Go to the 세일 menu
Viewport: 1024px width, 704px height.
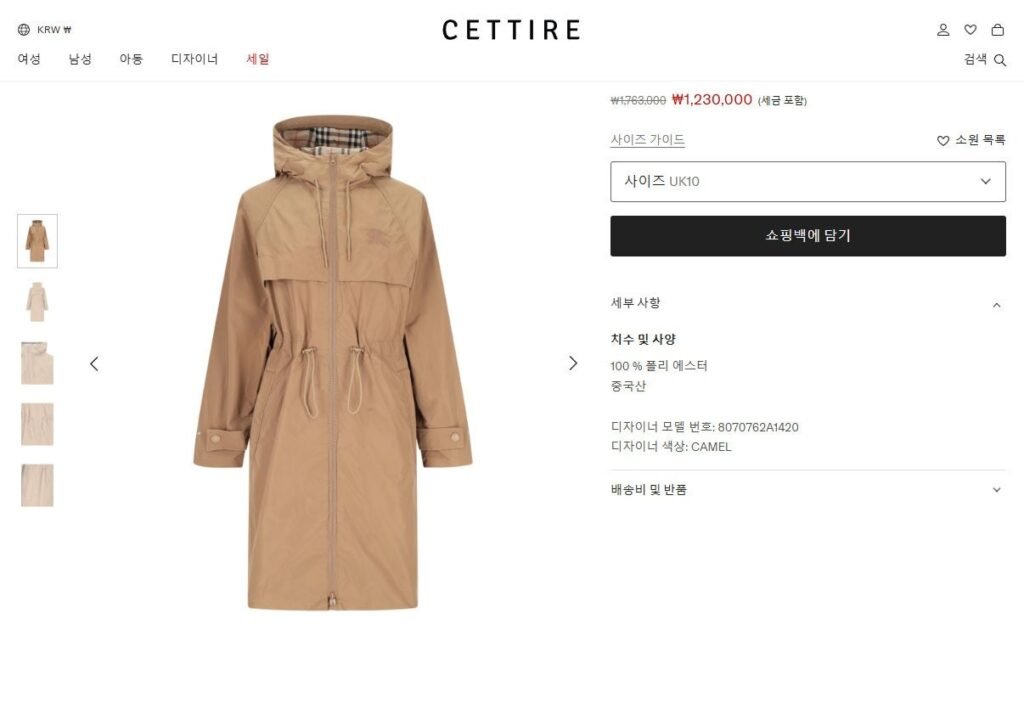click(x=257, y=59)
